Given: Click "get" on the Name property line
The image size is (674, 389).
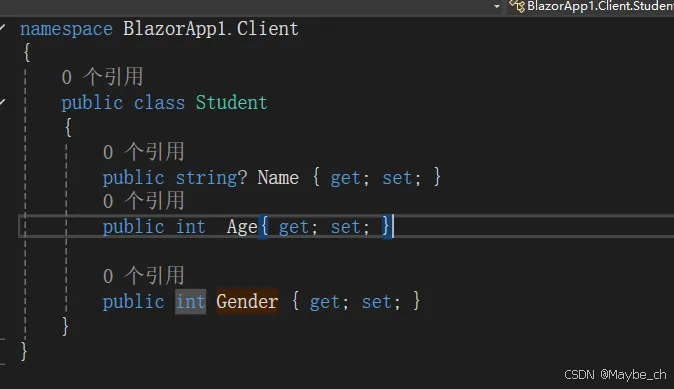Looking at the screenshot, I should point(345,179).
